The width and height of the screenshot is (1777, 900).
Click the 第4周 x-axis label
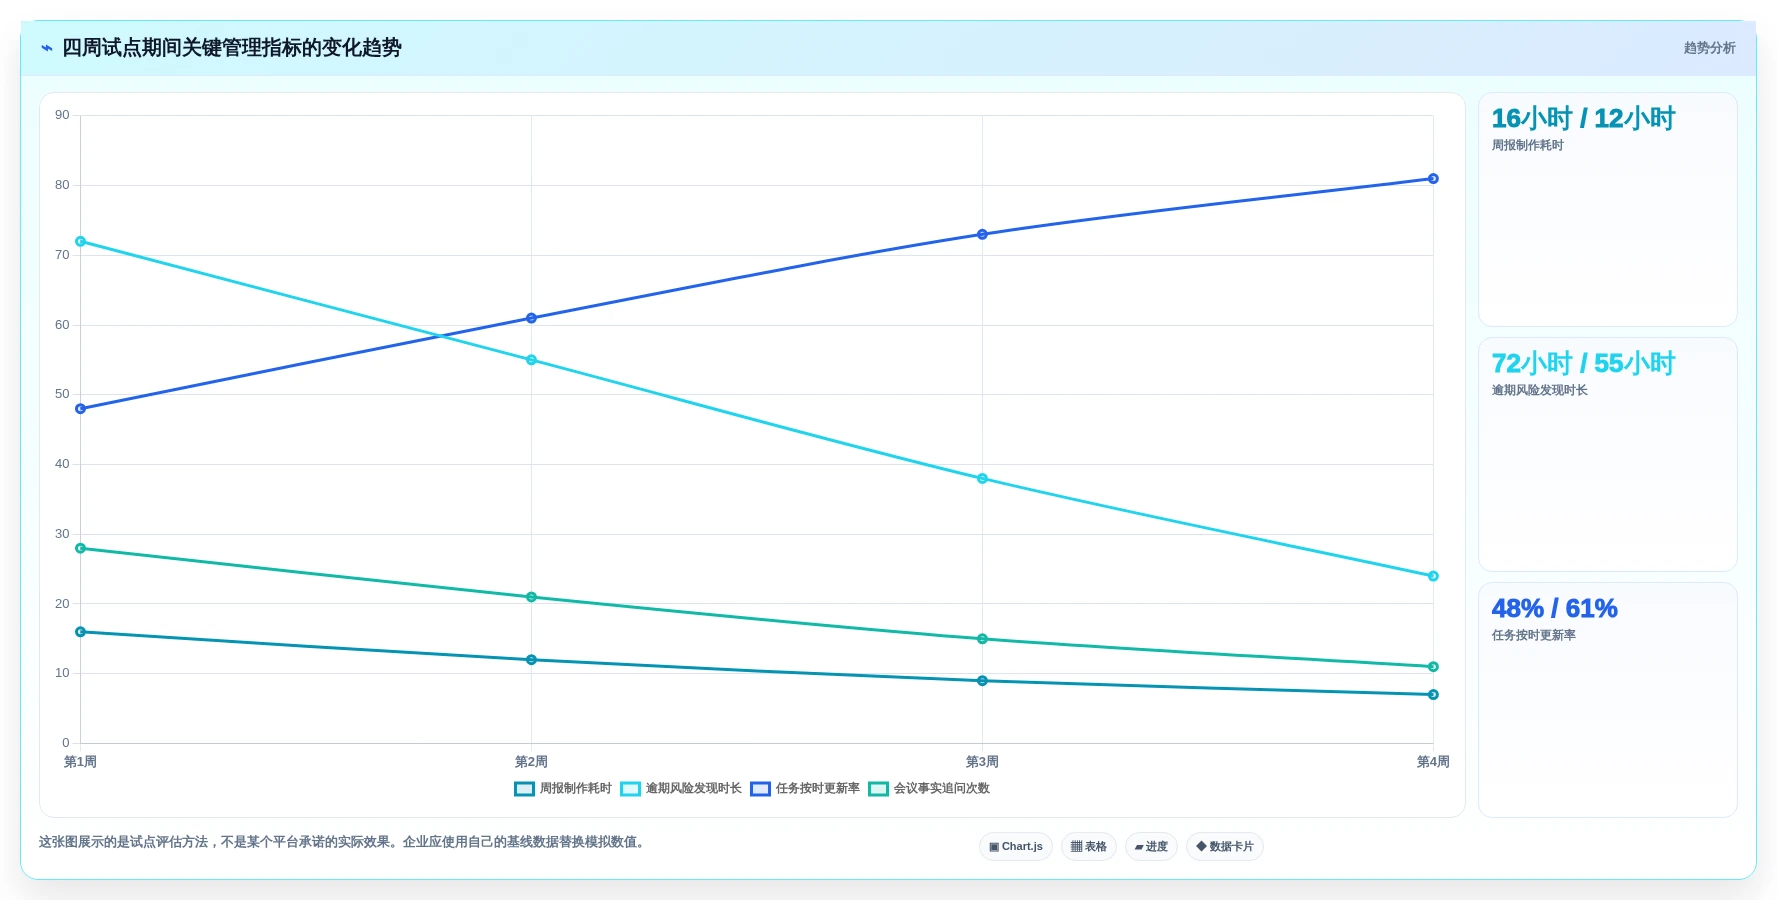[x=1433, y=762]
